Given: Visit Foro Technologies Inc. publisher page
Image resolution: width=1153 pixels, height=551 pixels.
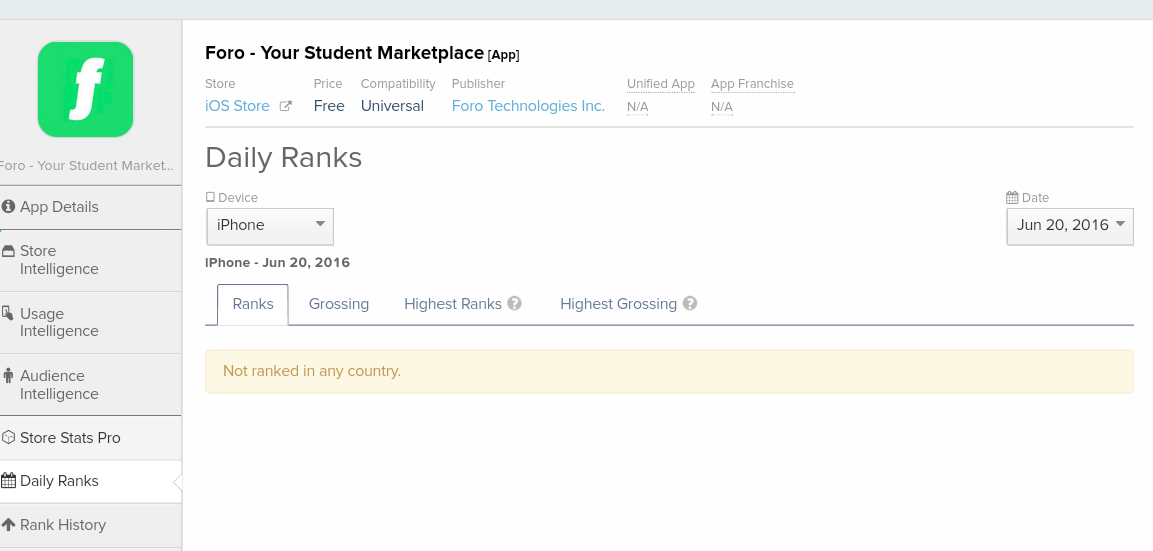Looking at the screenshot, I should point(528,106).
